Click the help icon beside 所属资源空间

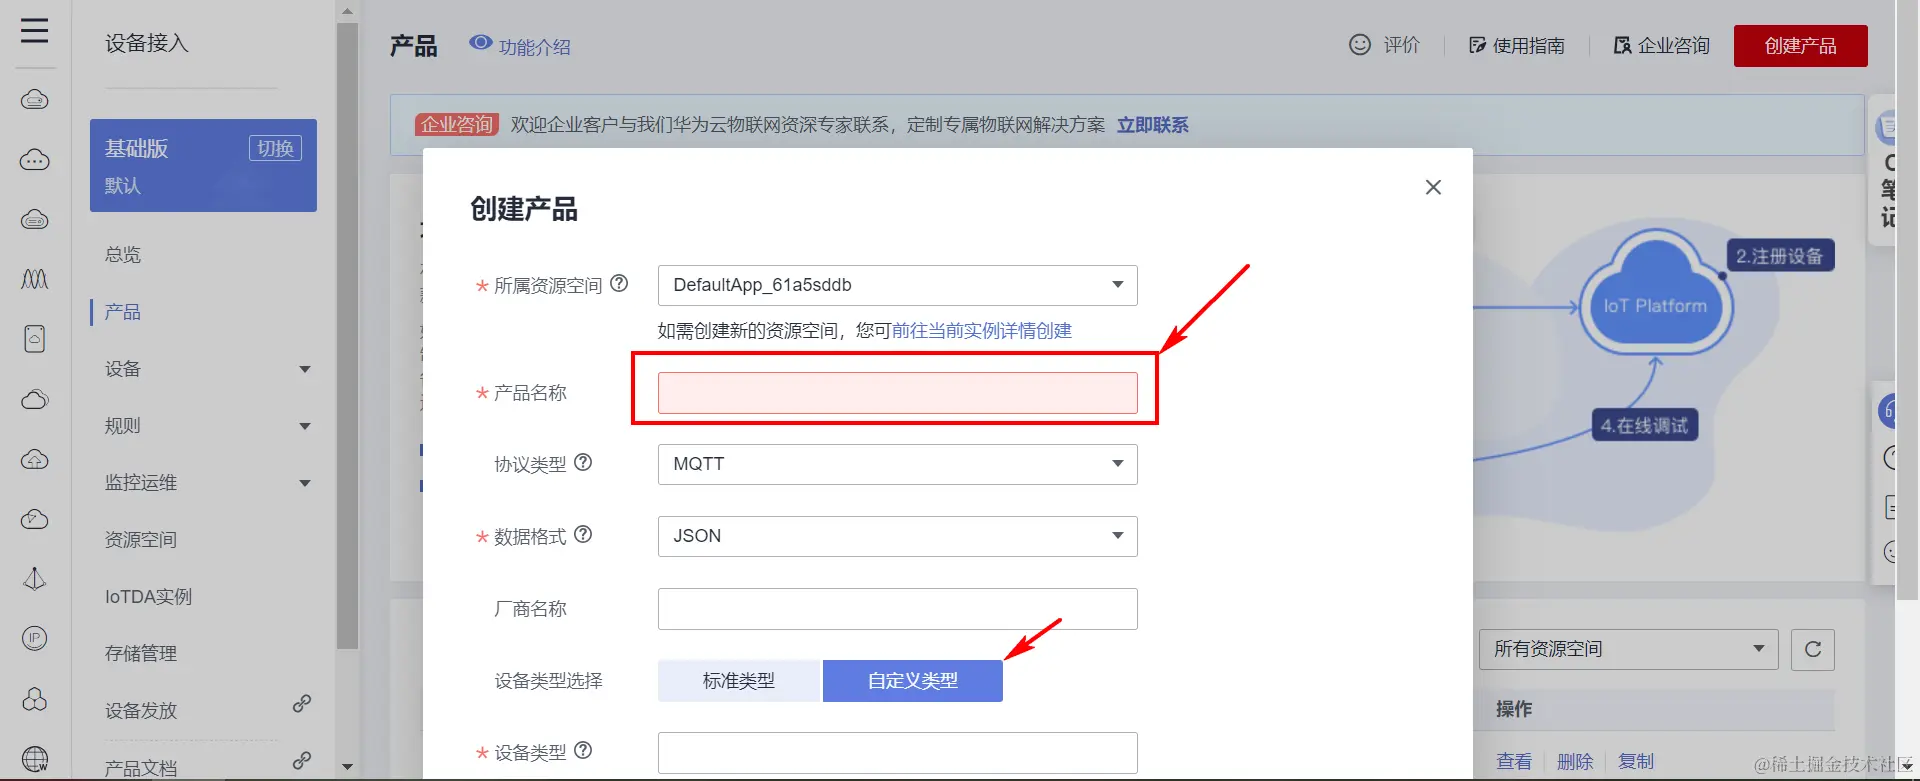coord(619,284)
